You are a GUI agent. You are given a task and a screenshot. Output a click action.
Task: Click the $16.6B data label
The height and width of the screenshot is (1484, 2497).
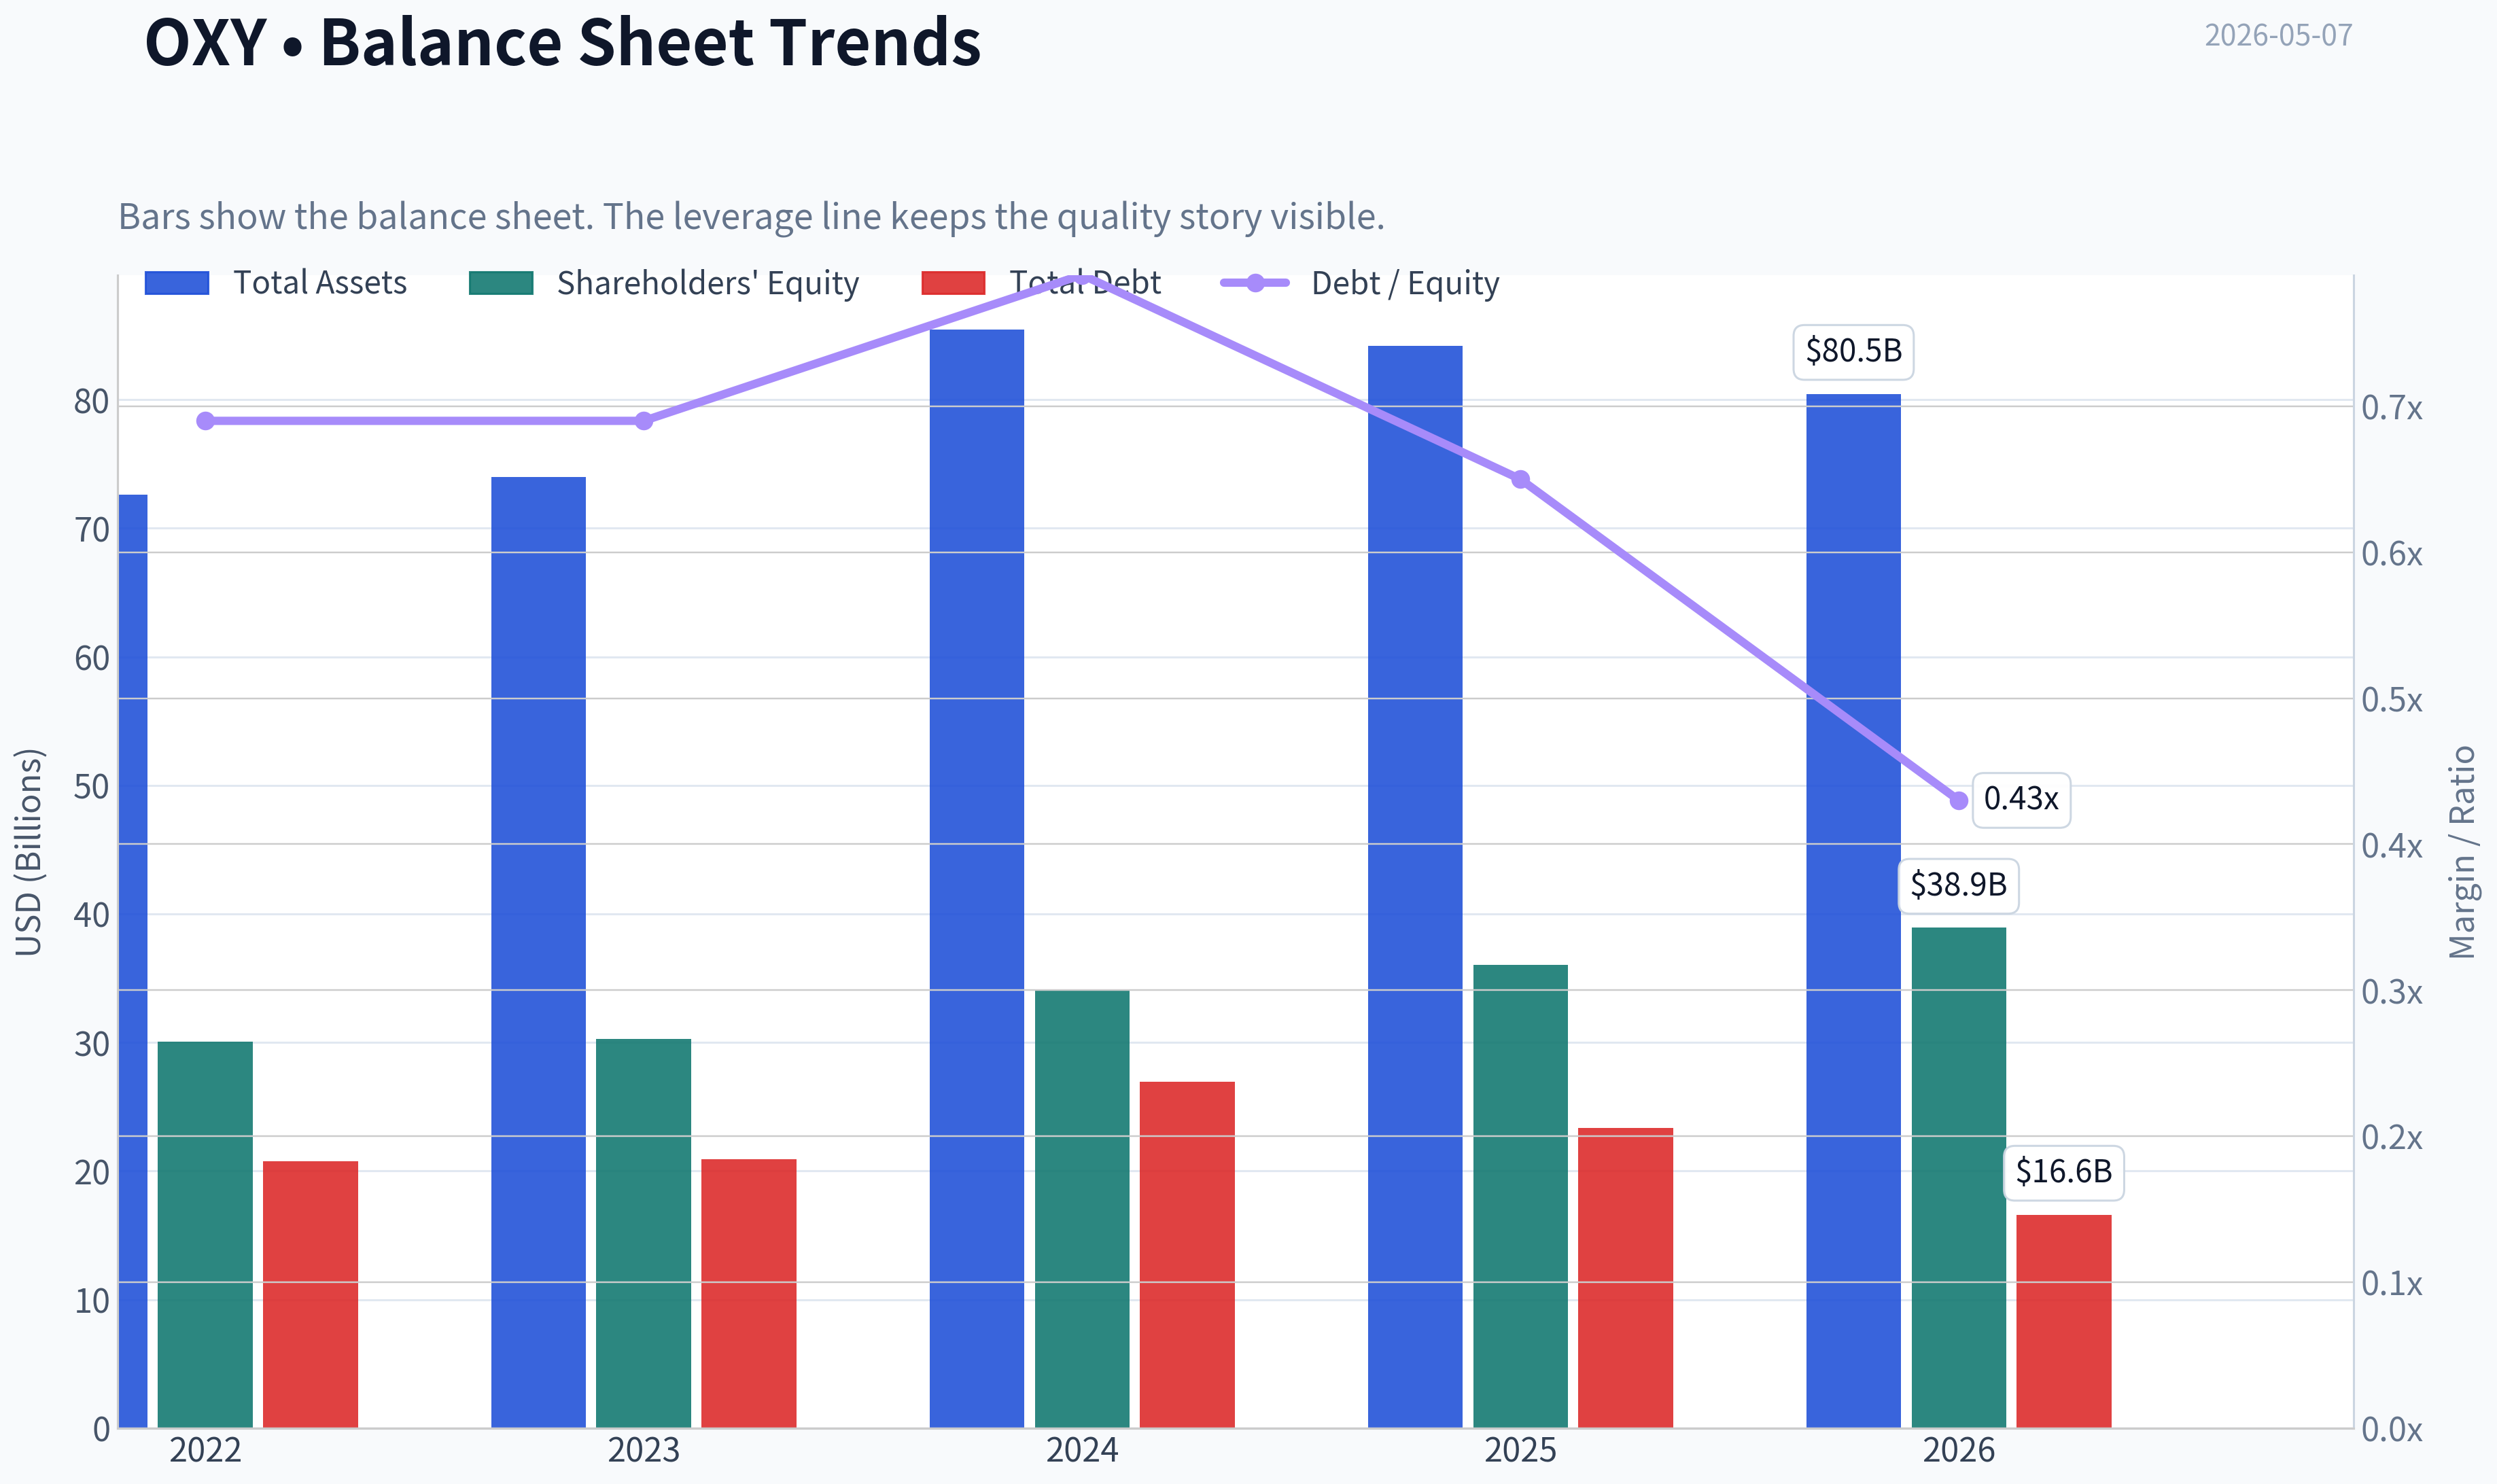pos(2063,1172)
